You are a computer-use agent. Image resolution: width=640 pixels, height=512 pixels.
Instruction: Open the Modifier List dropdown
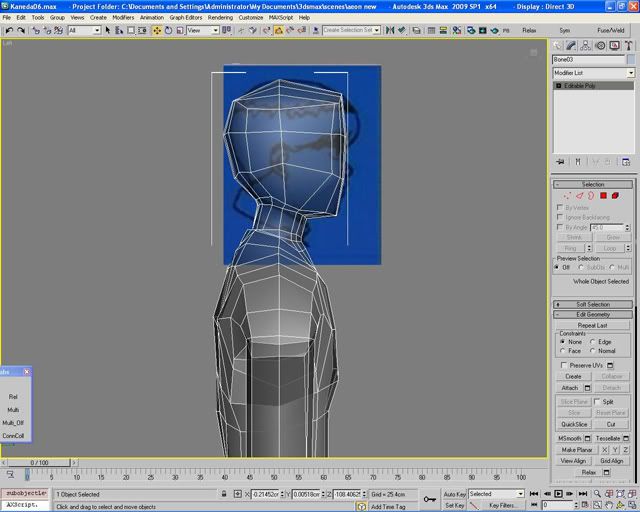coord(631,73)
